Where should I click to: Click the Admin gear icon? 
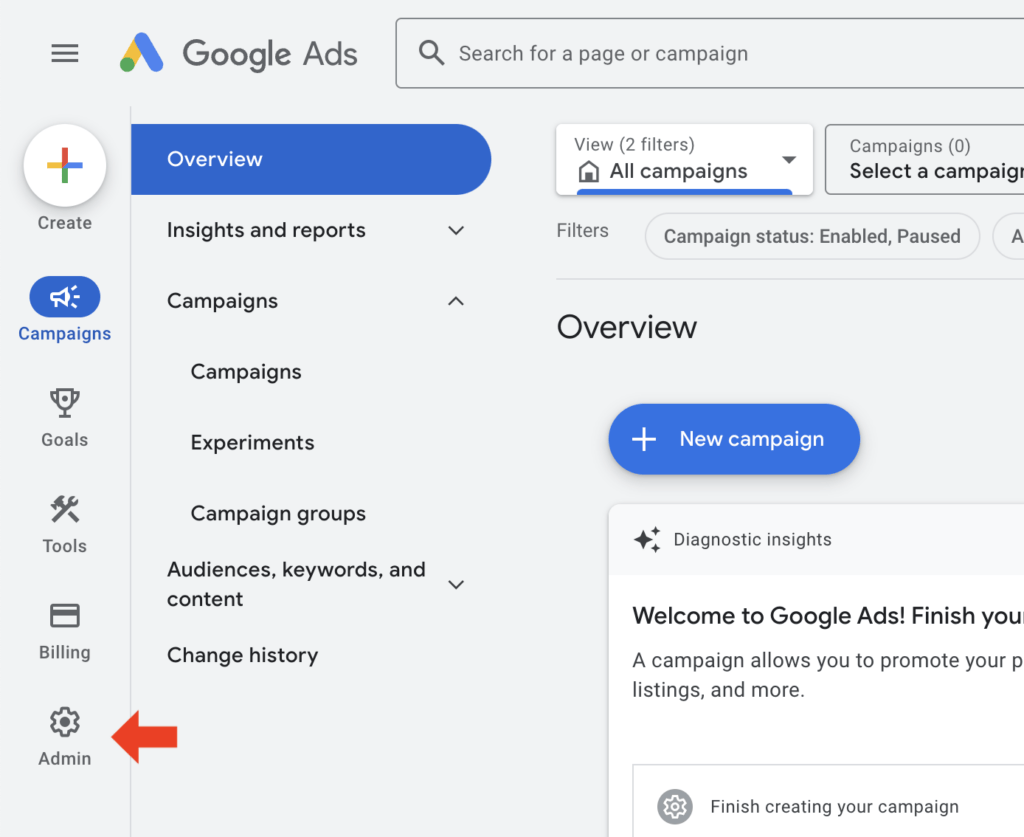click(64, 721)
